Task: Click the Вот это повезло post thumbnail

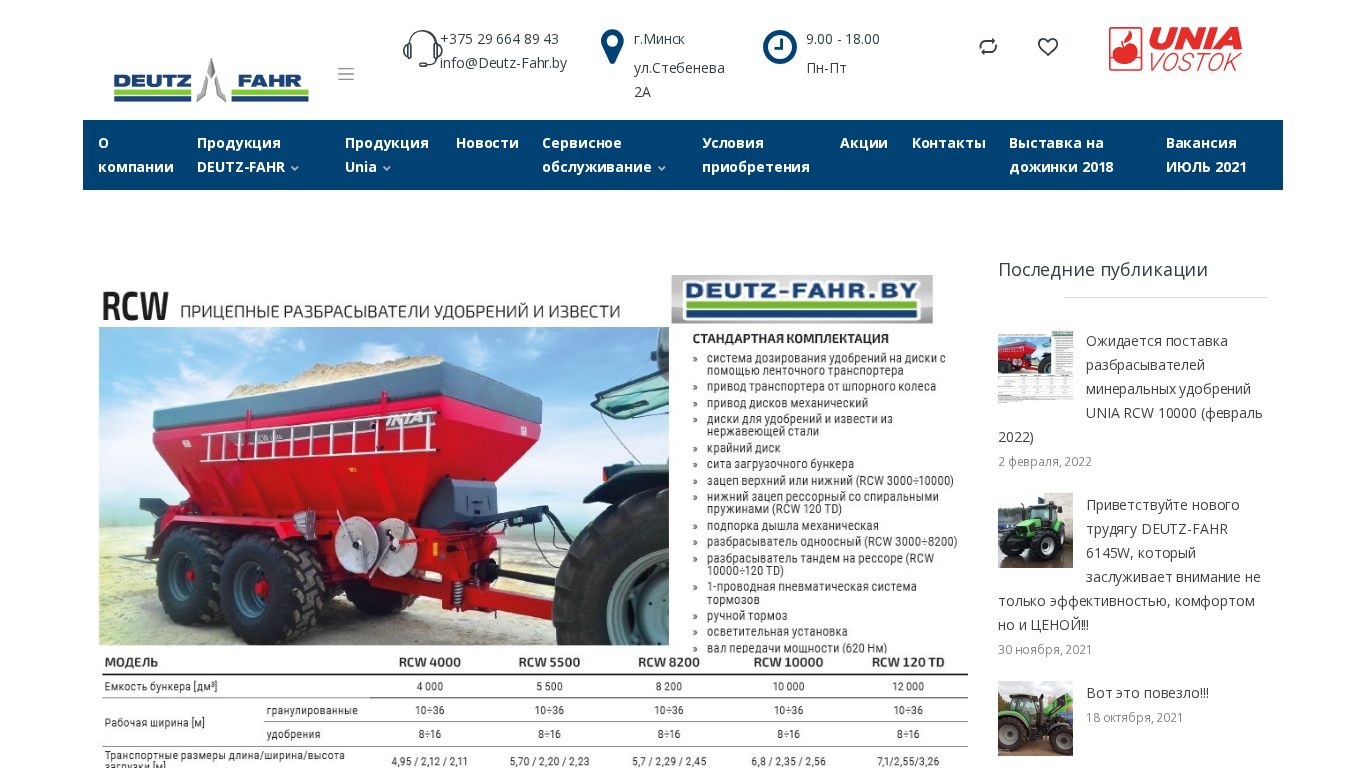Action: (x=1035, y=718)
